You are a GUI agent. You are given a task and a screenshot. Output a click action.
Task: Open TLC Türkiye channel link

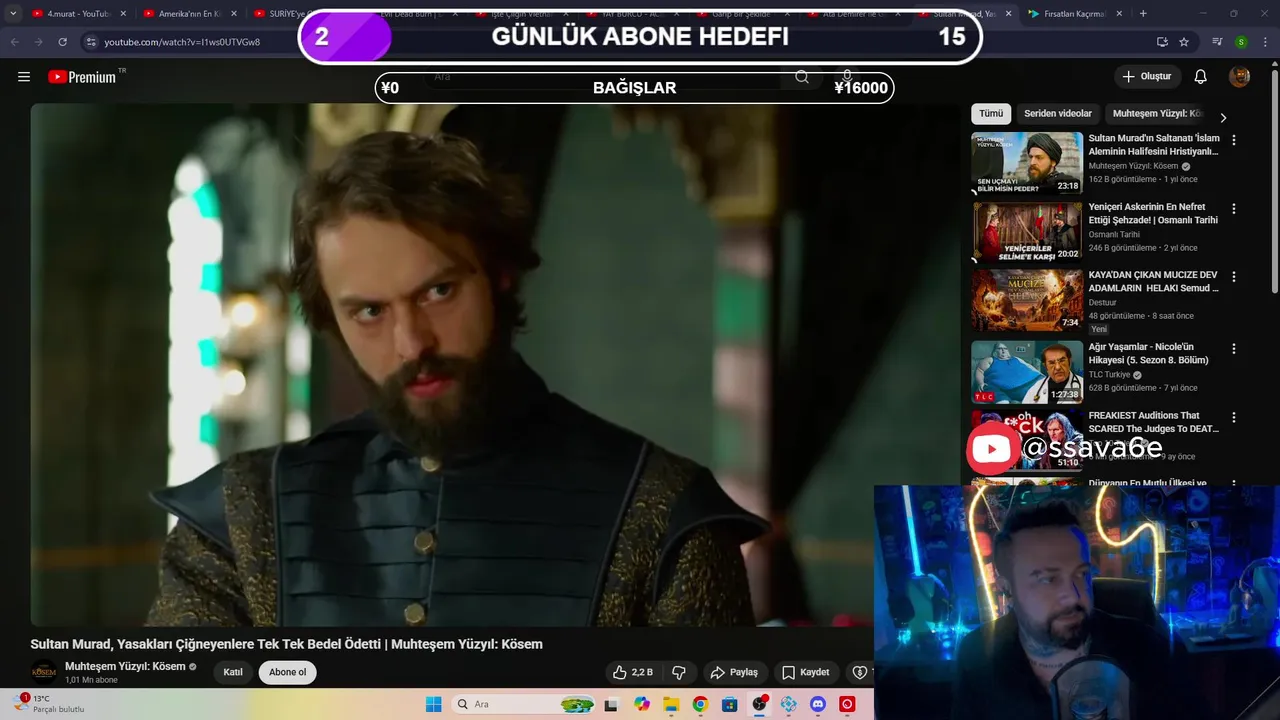[x=1109, y=375]
